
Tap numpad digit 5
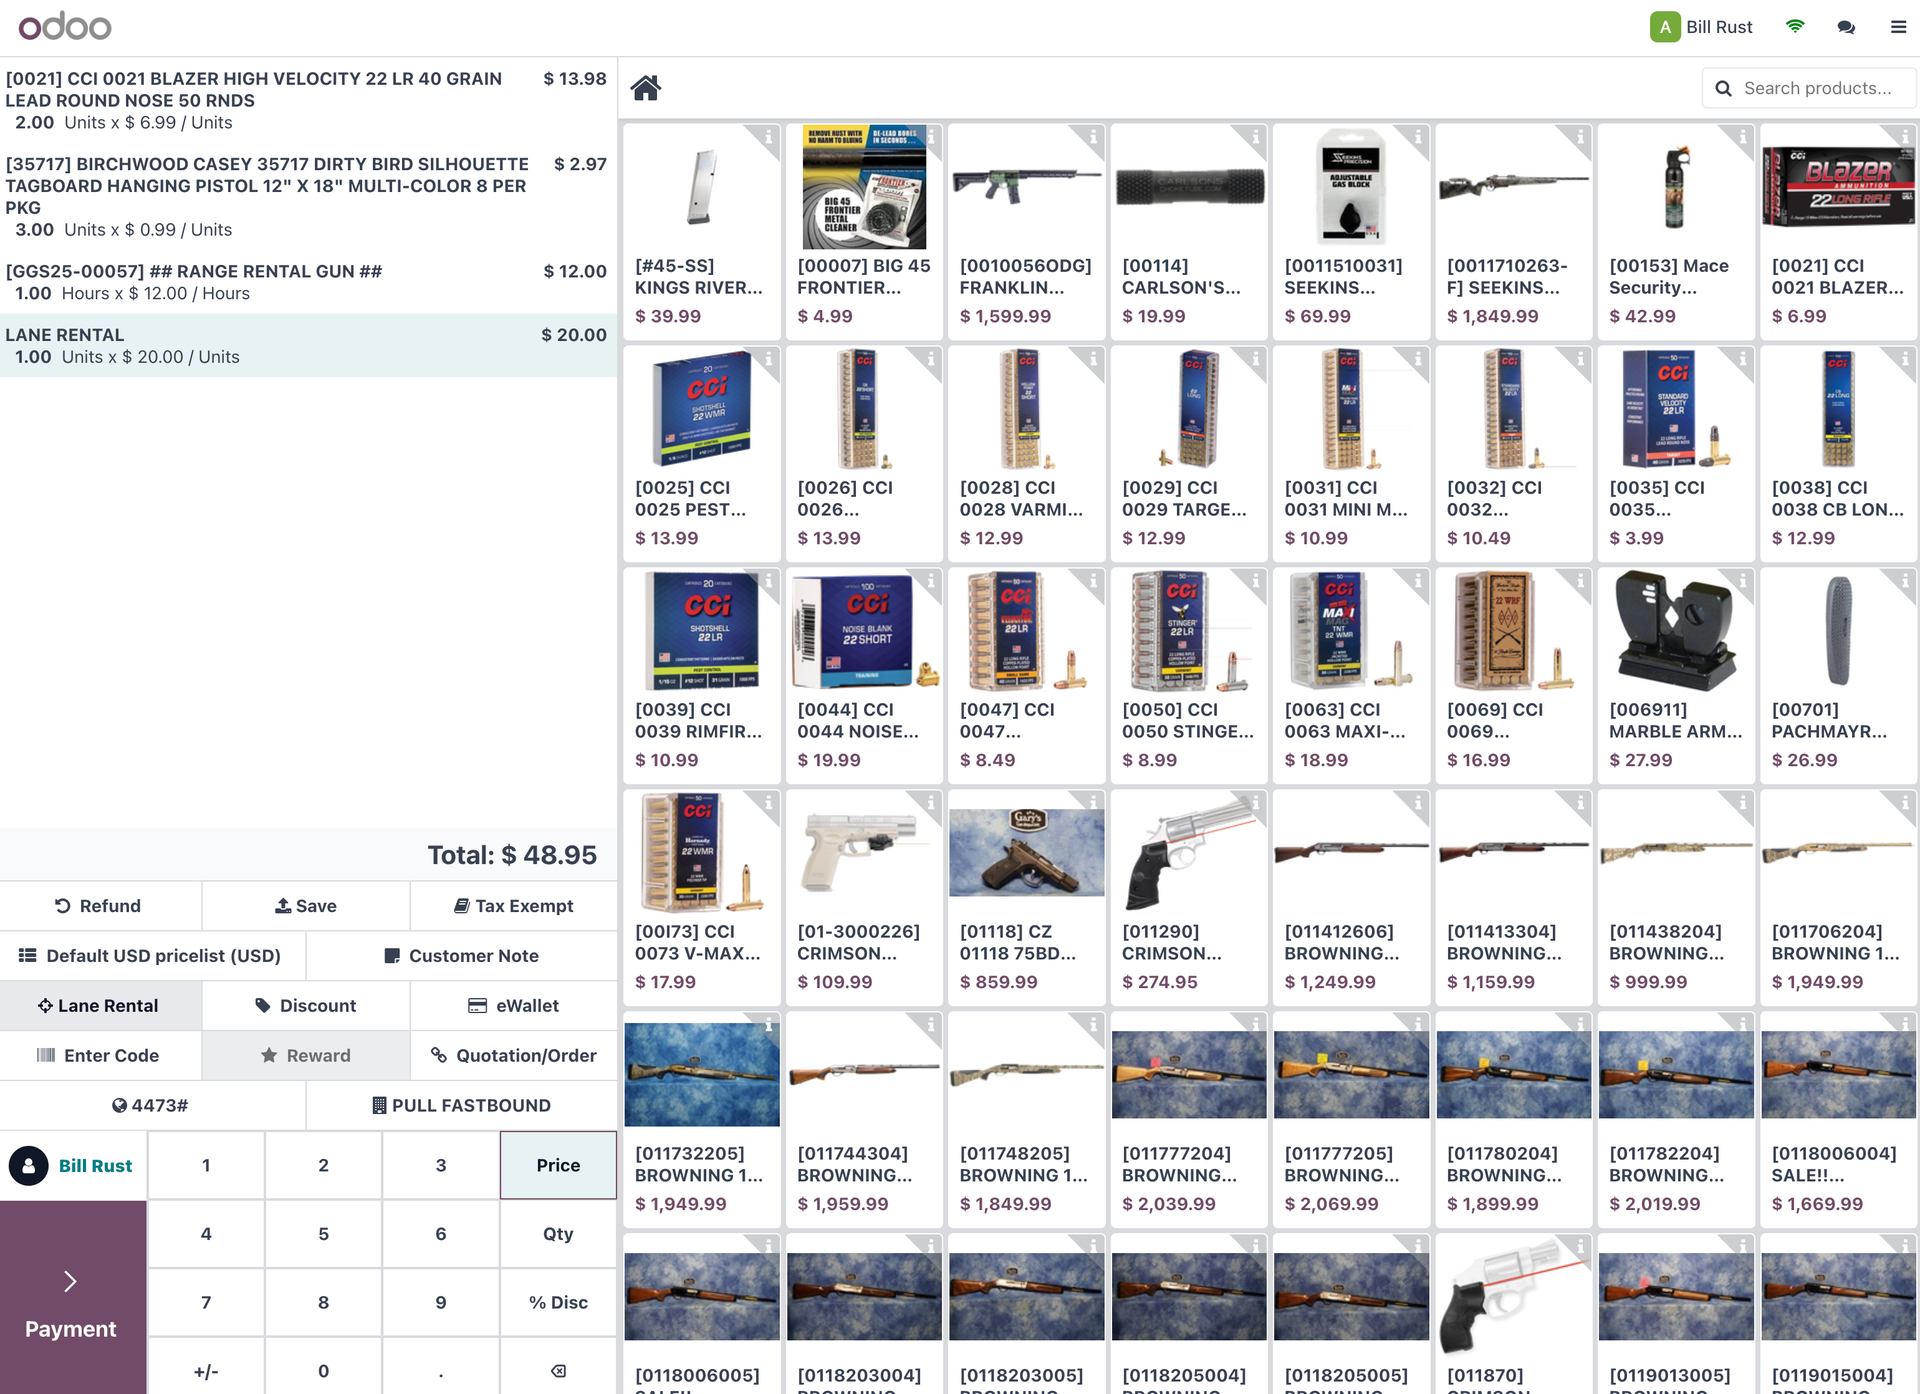323,1234
